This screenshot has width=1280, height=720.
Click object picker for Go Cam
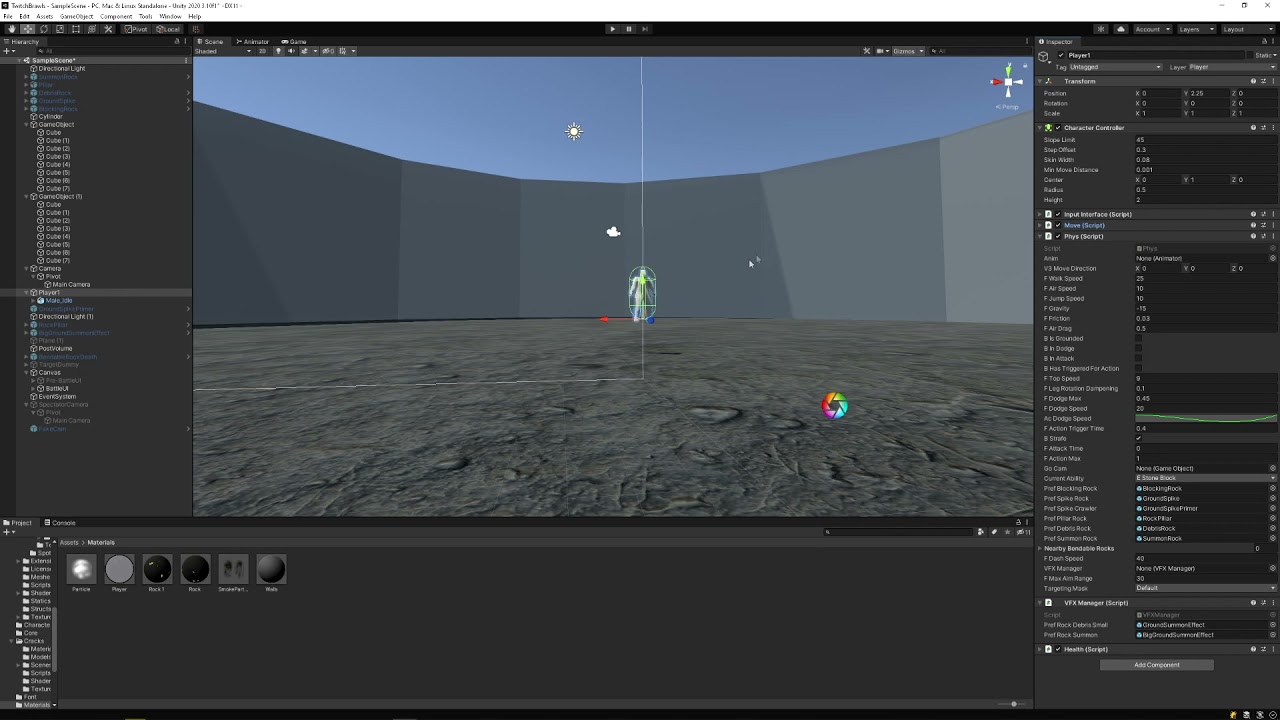coord(1273,468)
